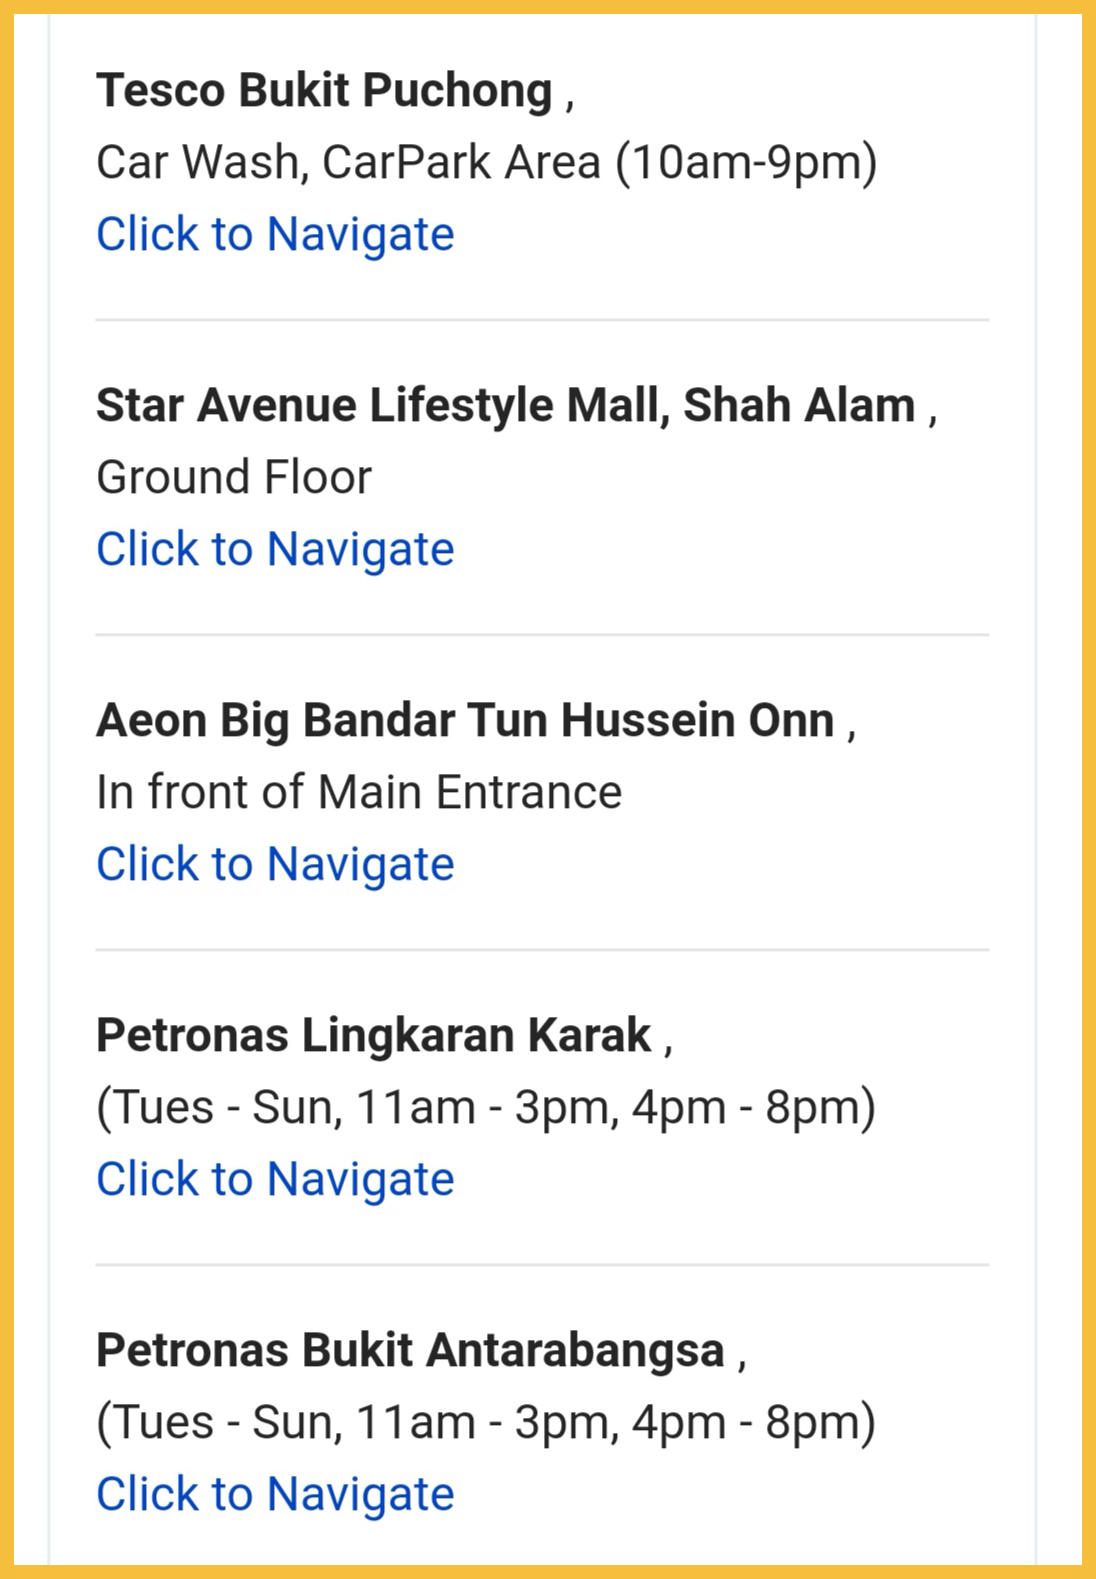The width and height of the screenshot is (1096, 1579).
Task: Open navigation for Star Avenue Lifestyle Mall
Action: tap(275, 550)
